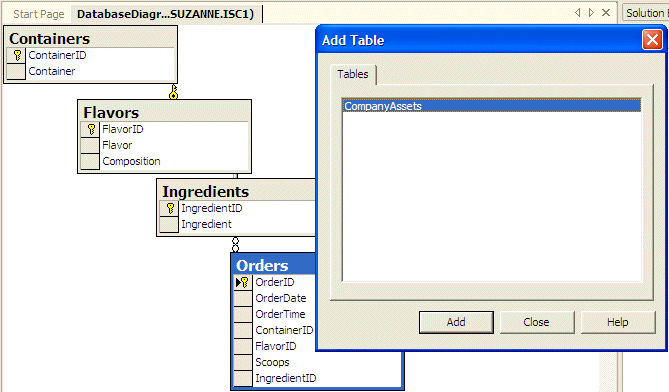Select the Composition column

(131, 161)
